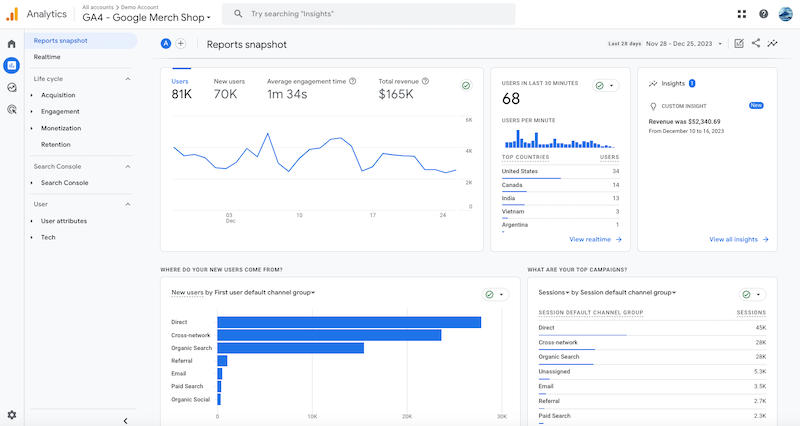
Task: Open the Help question mark icon
Action: 763,14
